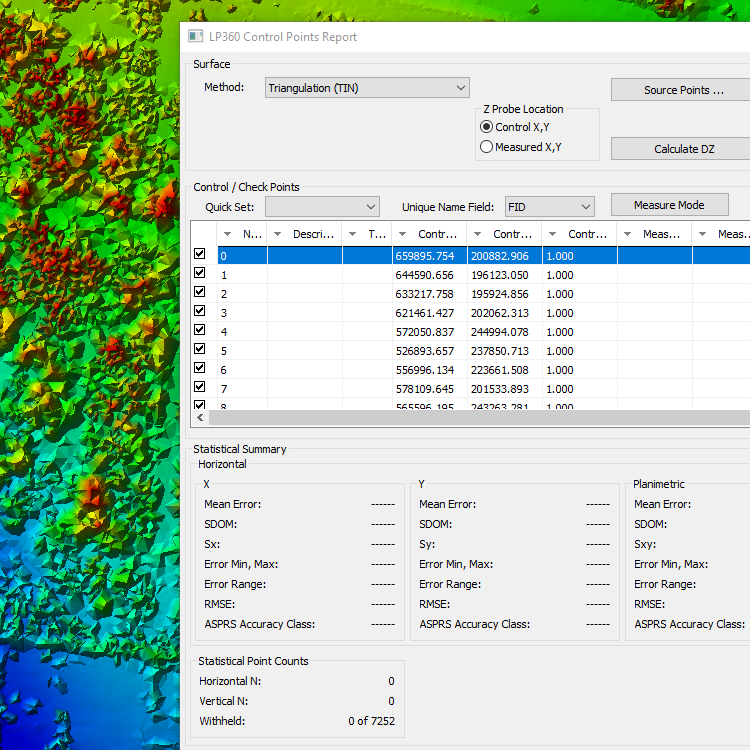
Task: Click the LP360 Control Points Report window icon
Action: point(195,36)
